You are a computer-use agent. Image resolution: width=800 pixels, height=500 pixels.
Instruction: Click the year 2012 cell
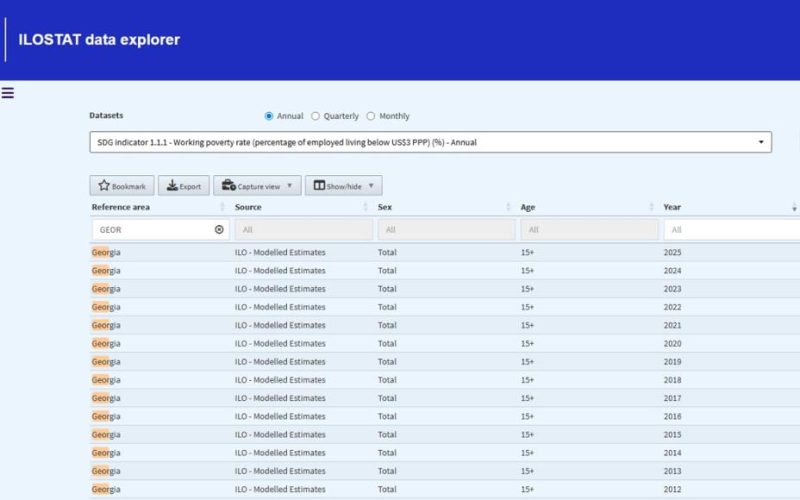tap(672, 489)
